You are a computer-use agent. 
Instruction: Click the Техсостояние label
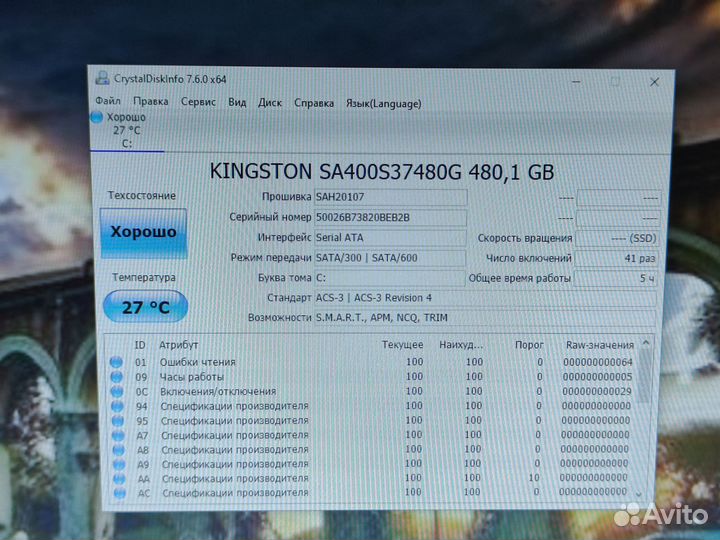point(142,196)
